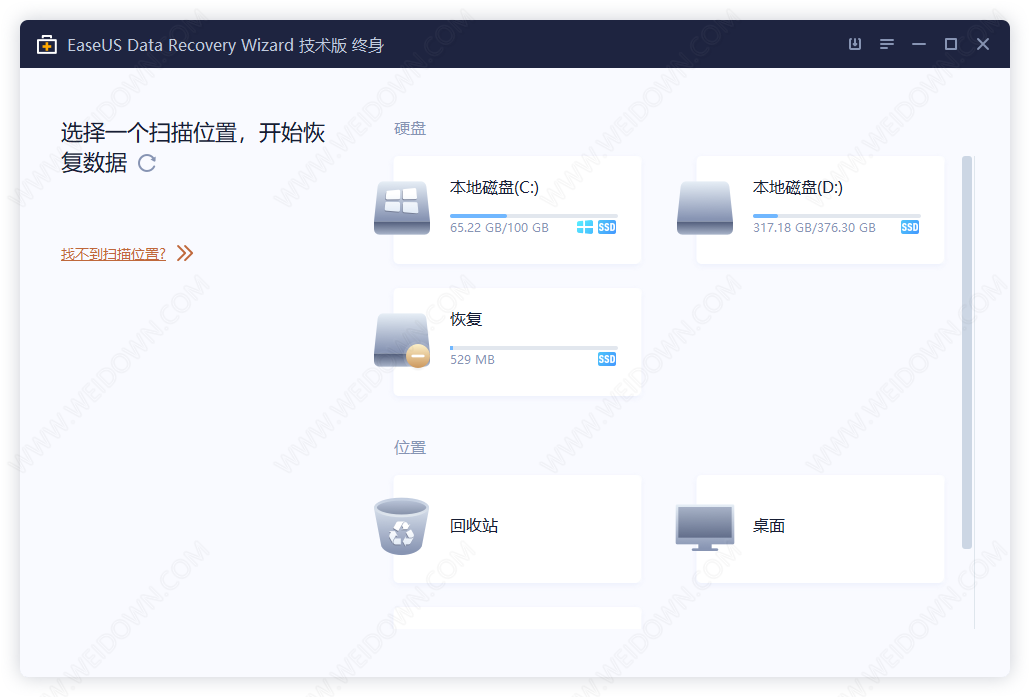This screenshot has width=1030, height=697.
Task: Close the EaseUS Data Recovery window
Action: 983,44
